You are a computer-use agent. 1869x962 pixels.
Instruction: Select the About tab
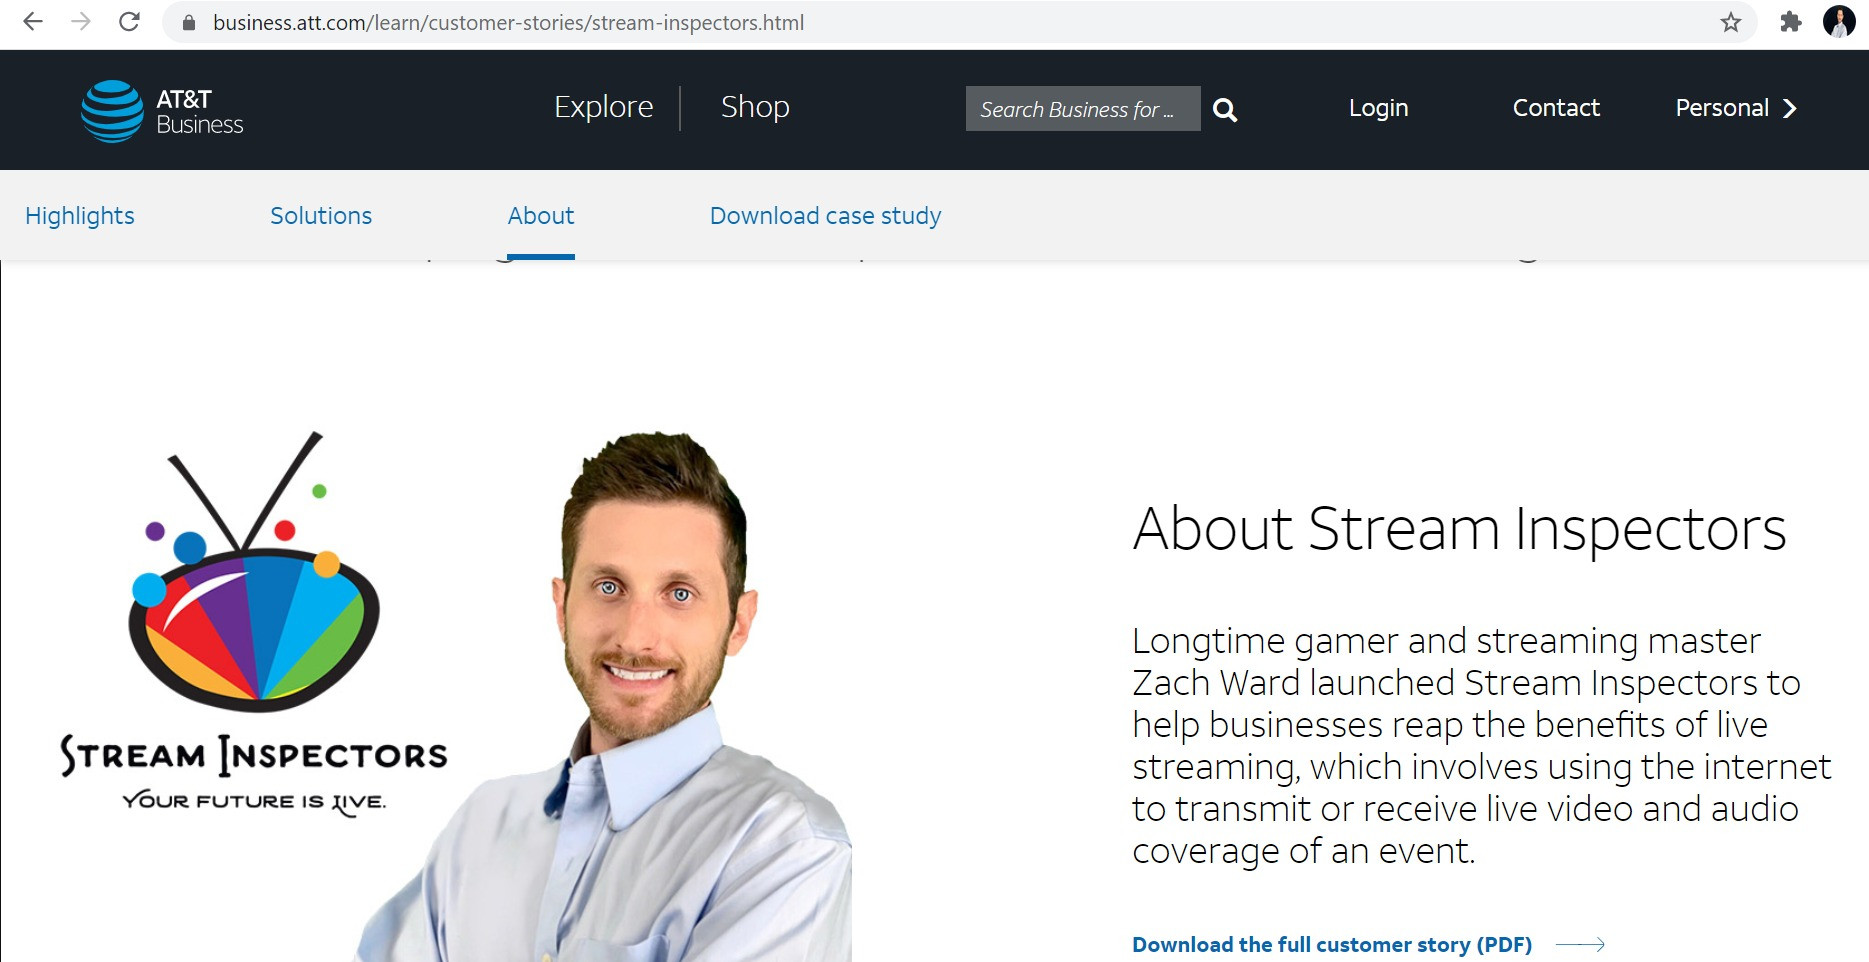[x=541, y=216]
